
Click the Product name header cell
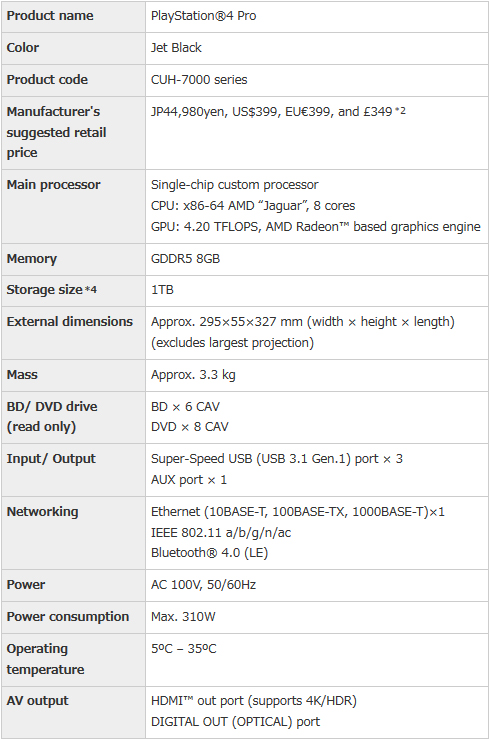(x=73, y=16)
